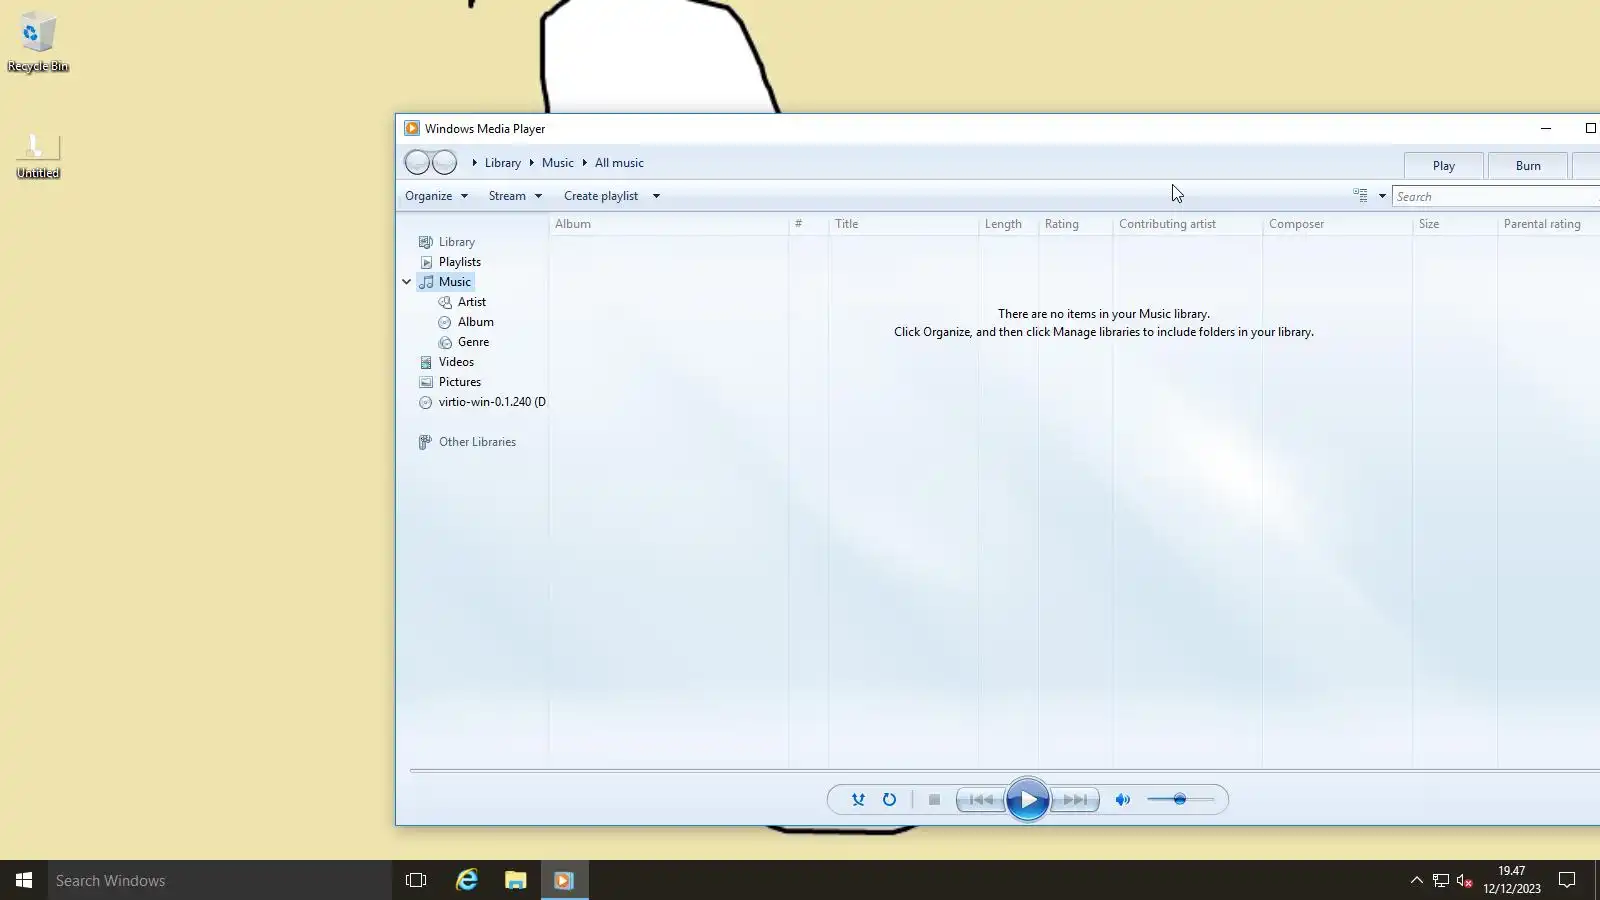Mute the player volume
Image resolution: width=1600 pixels, height=900 pixels.
pyautogui.click(x=1123, y=800)
